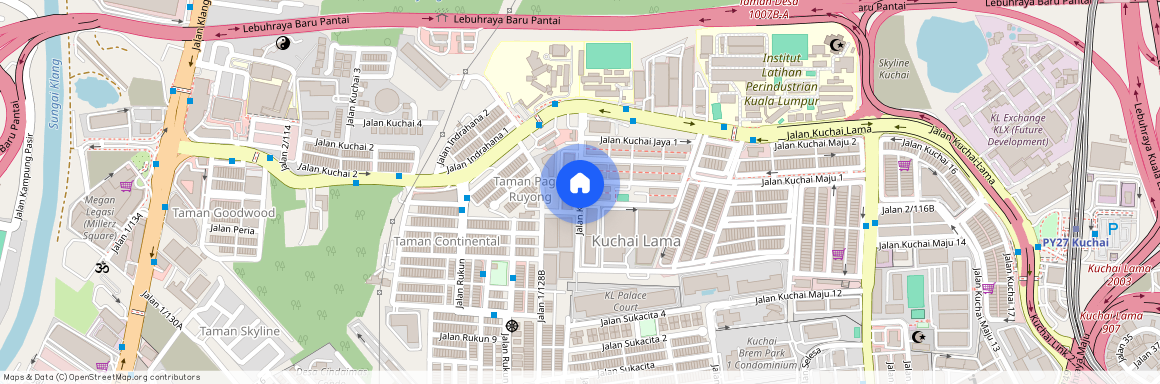Click the Jalan Kuchai 4 street label
This screenshot has height=384, width=1160.
pos(392,123)
